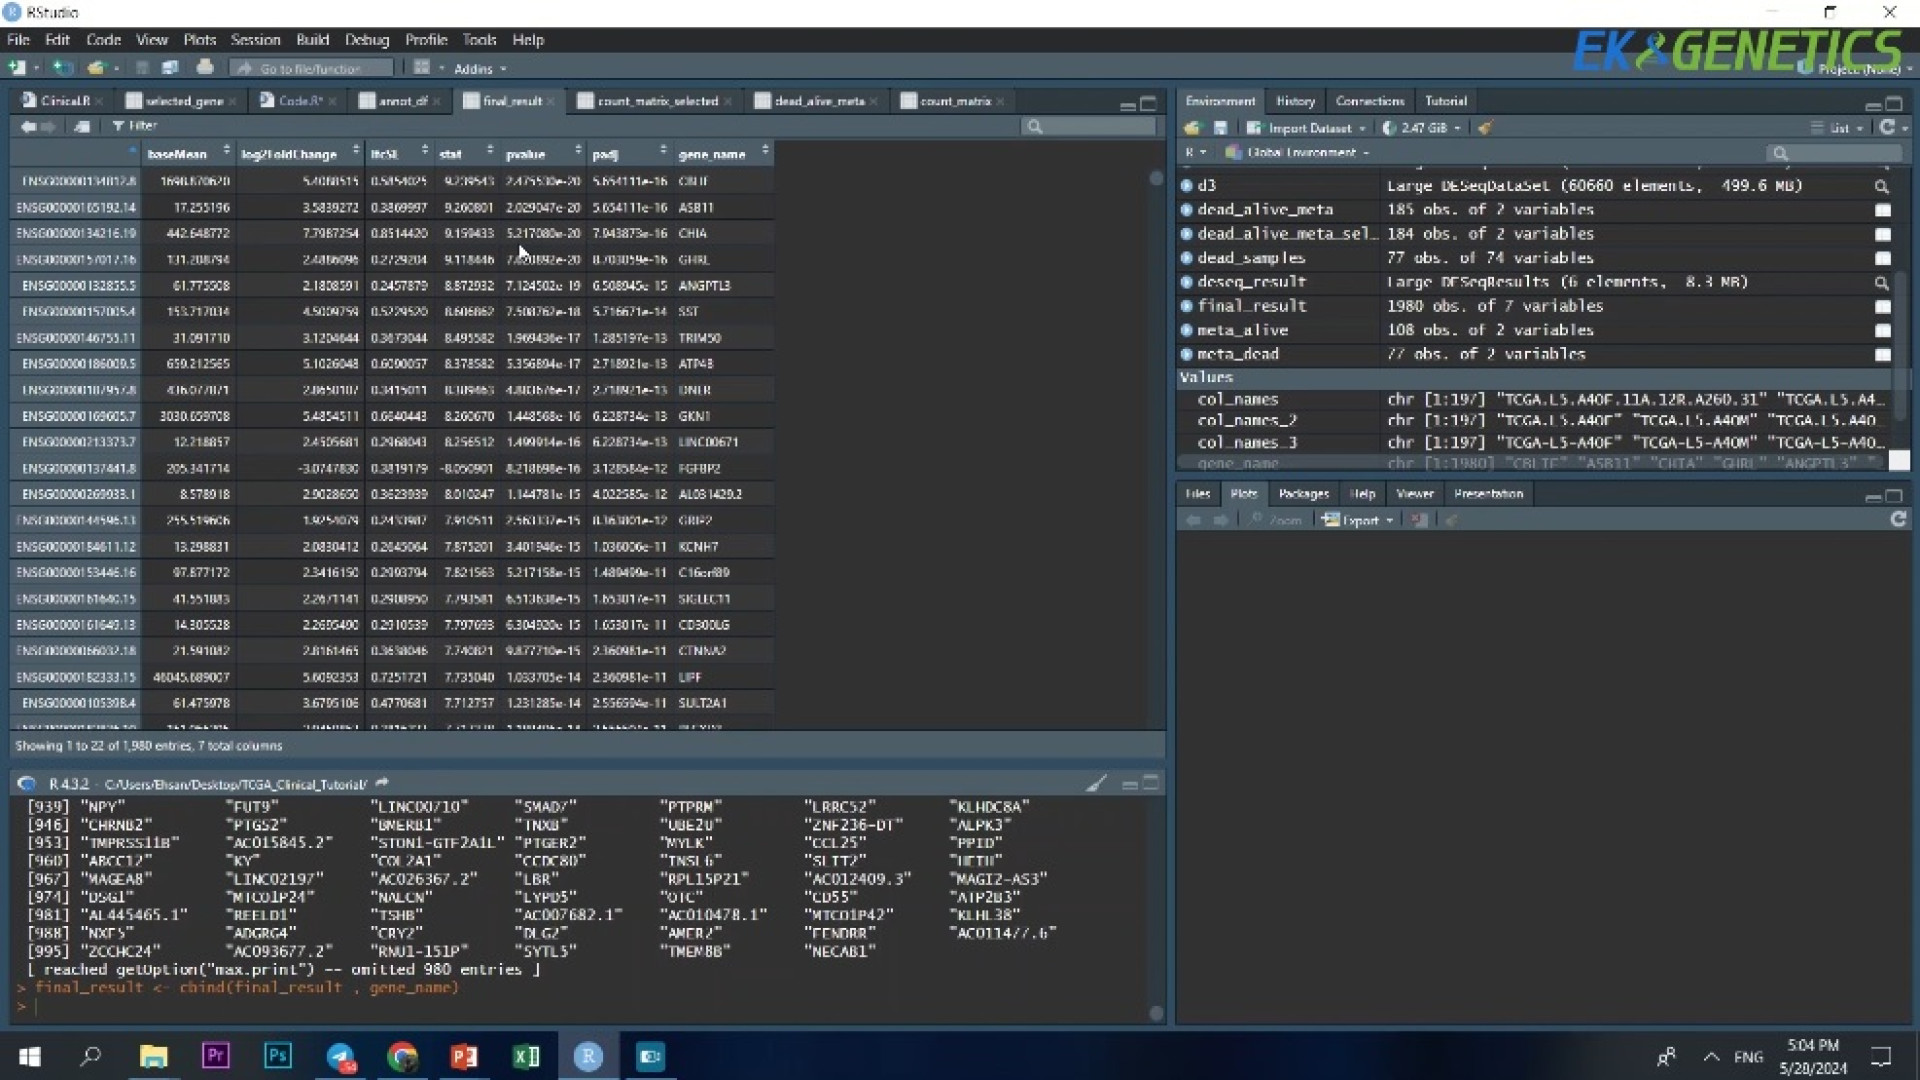Click the Go to file/function field
Image resolution: width=1920 pixels, height=1080 pixels.
312,68
